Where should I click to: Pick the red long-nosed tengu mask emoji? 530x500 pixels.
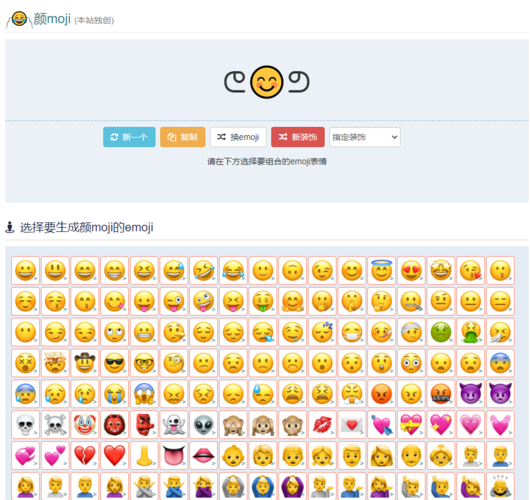click(x=144, y=425)
